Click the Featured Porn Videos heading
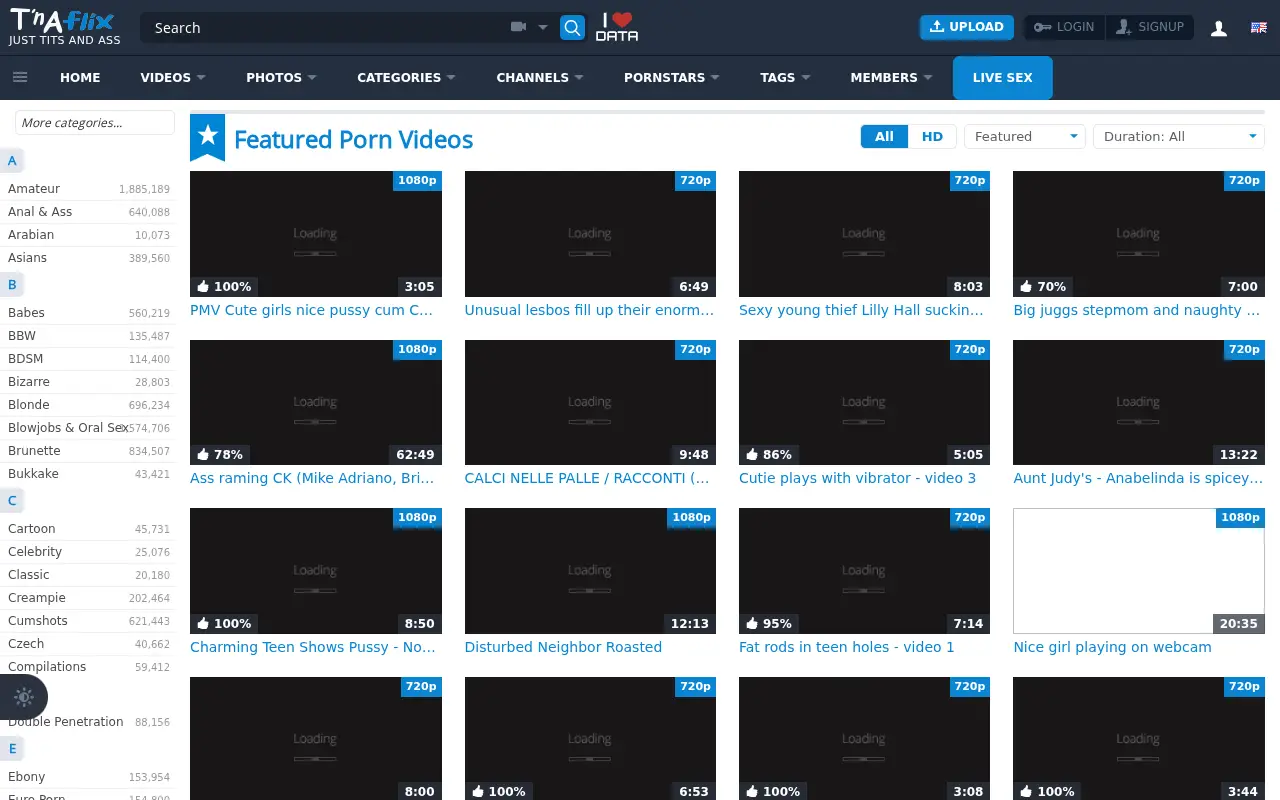Viewport: 1280px width, 800px height. tap(353, 139)
